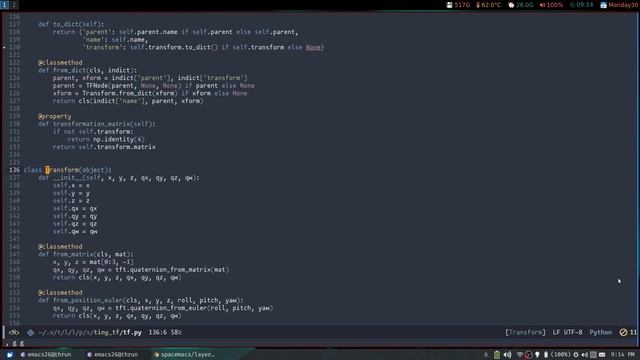640x360 pixels.
Task: Click the 100% volume indicator in top bar
Action: 551,5
